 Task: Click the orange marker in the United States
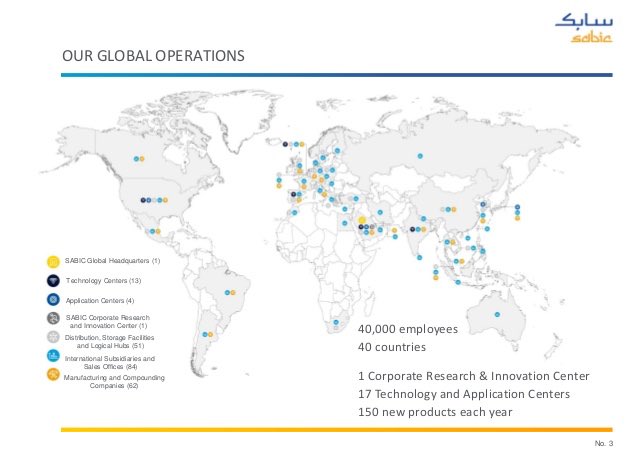pos(165,200)
